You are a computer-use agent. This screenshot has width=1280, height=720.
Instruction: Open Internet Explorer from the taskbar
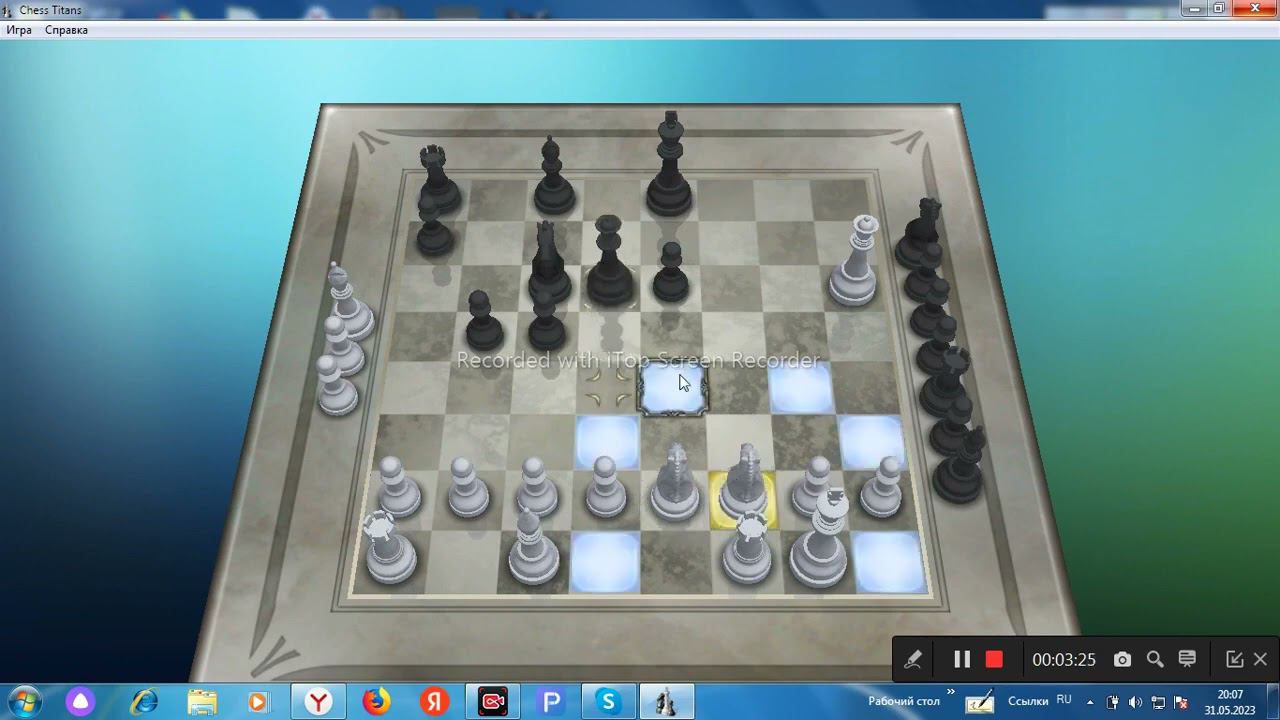tap(144, 702)
